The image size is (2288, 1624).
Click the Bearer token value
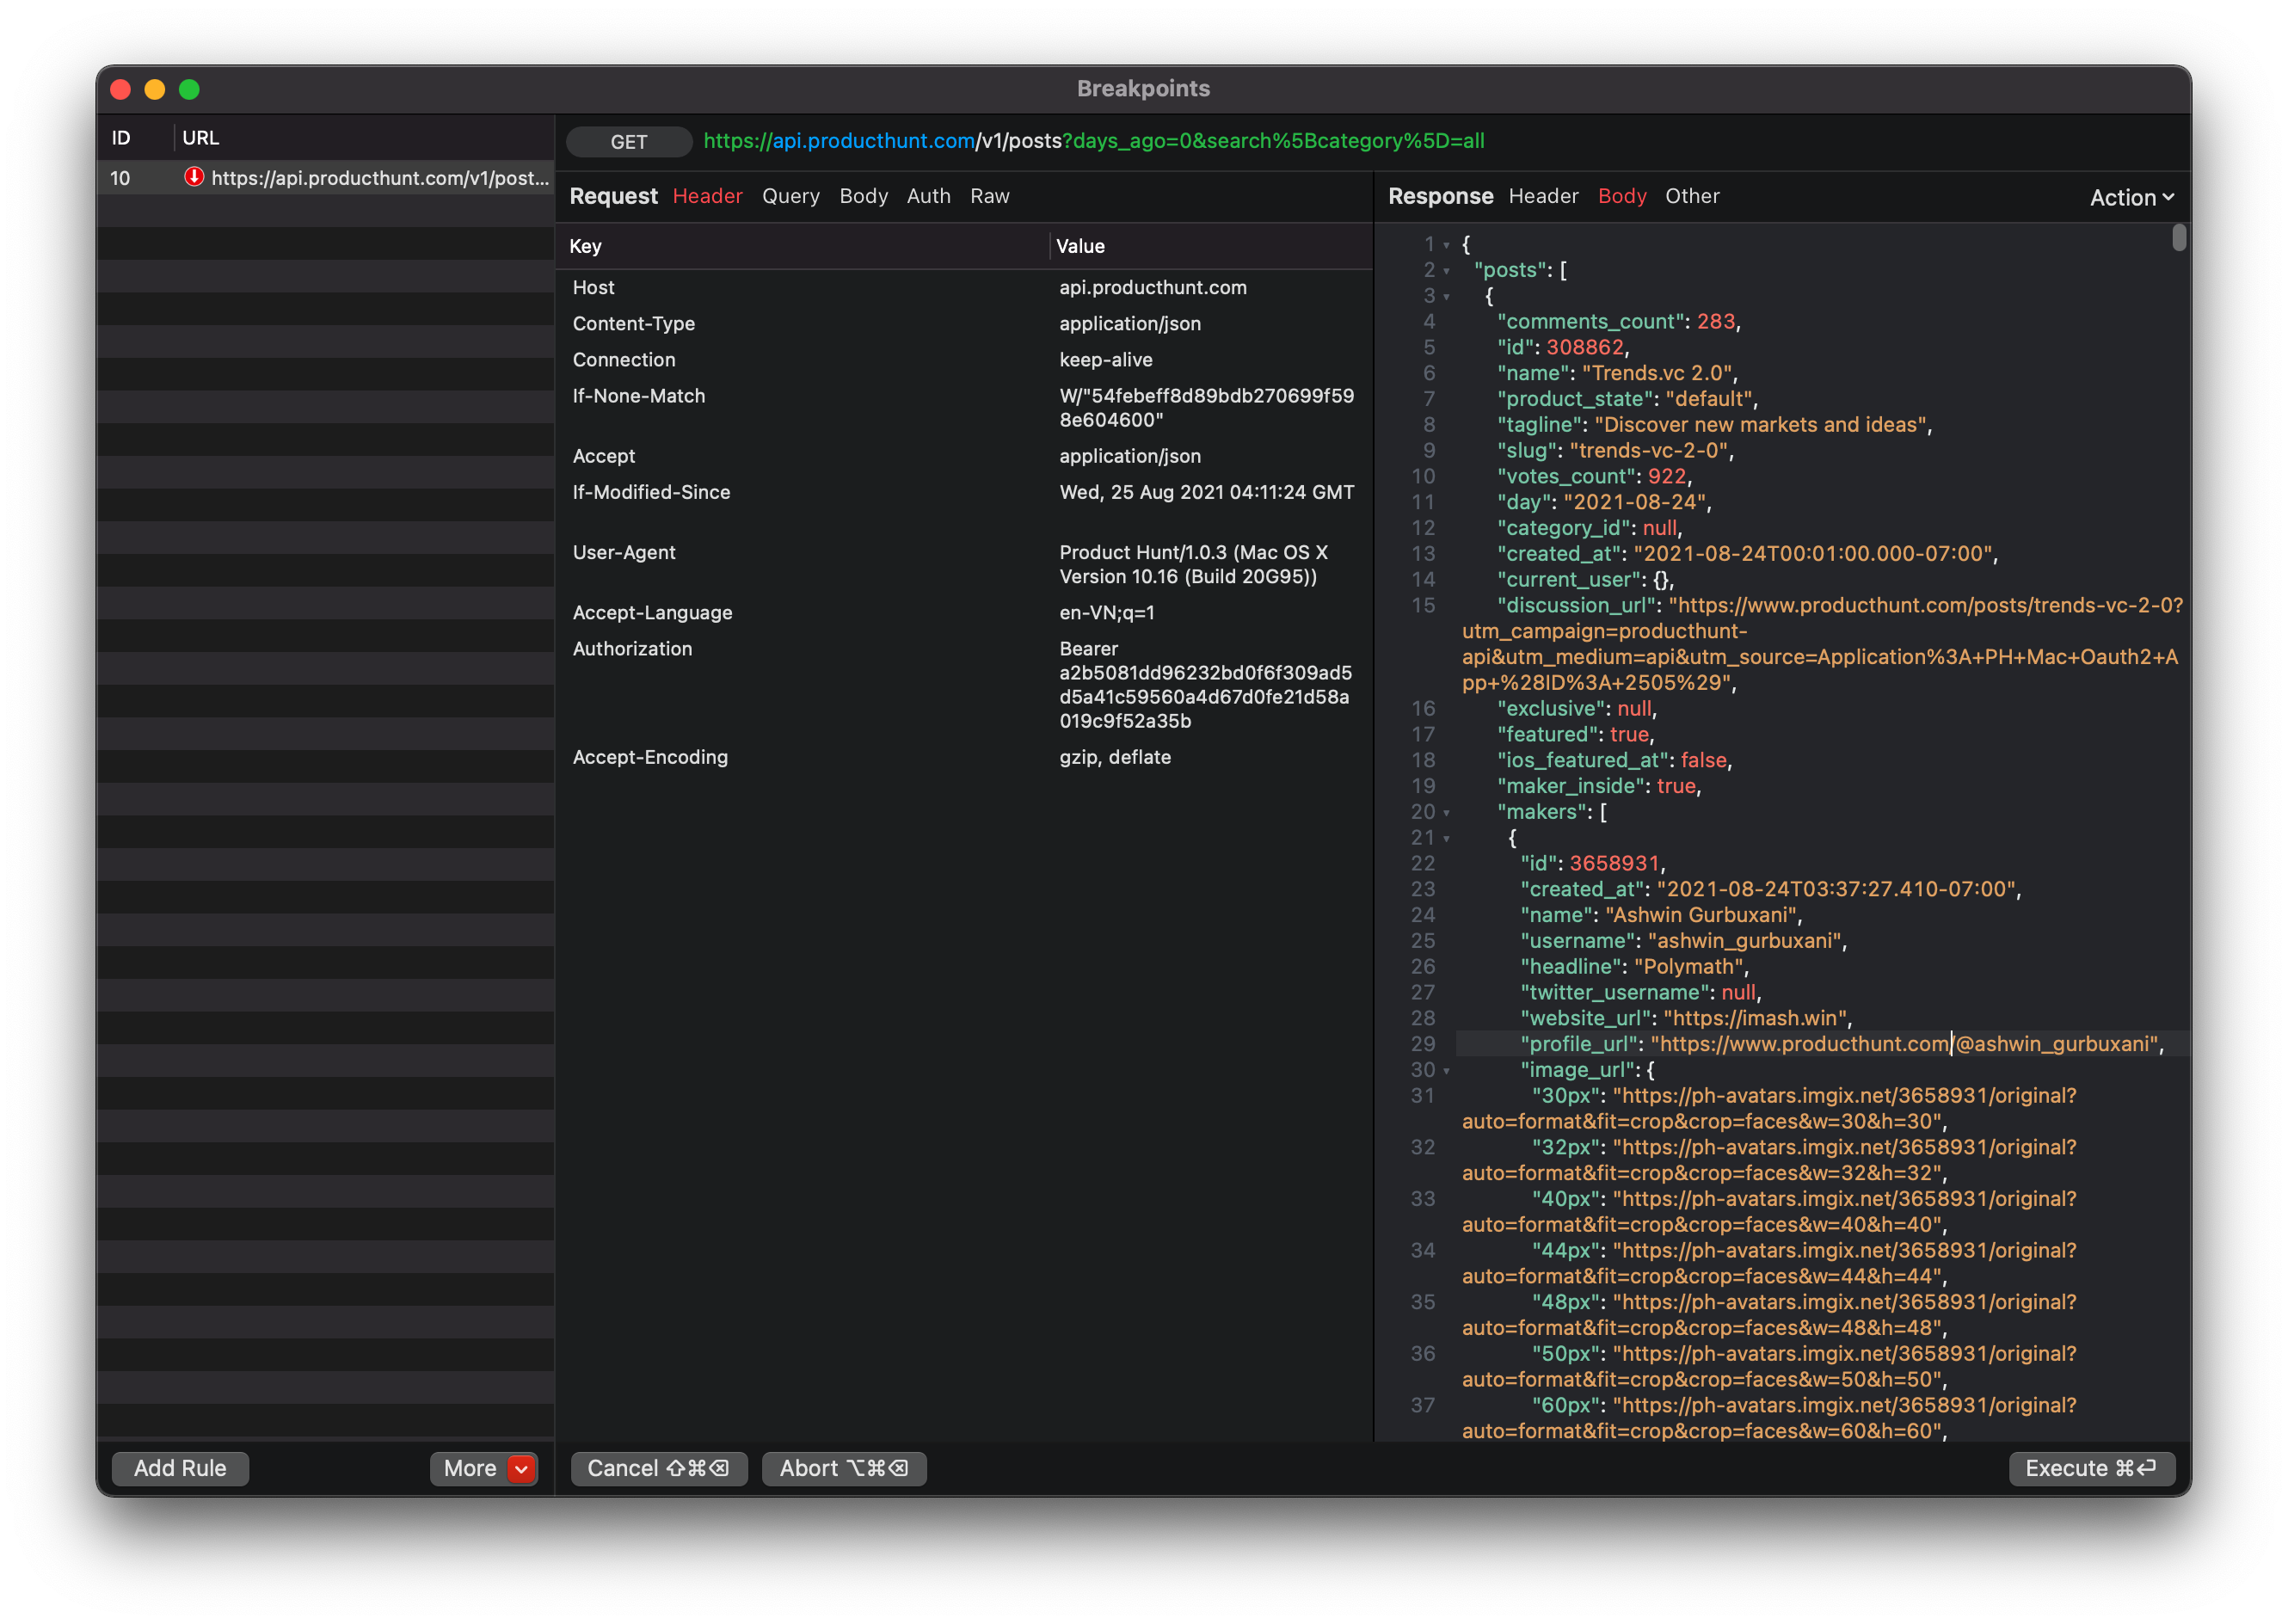pos(1205,685)
